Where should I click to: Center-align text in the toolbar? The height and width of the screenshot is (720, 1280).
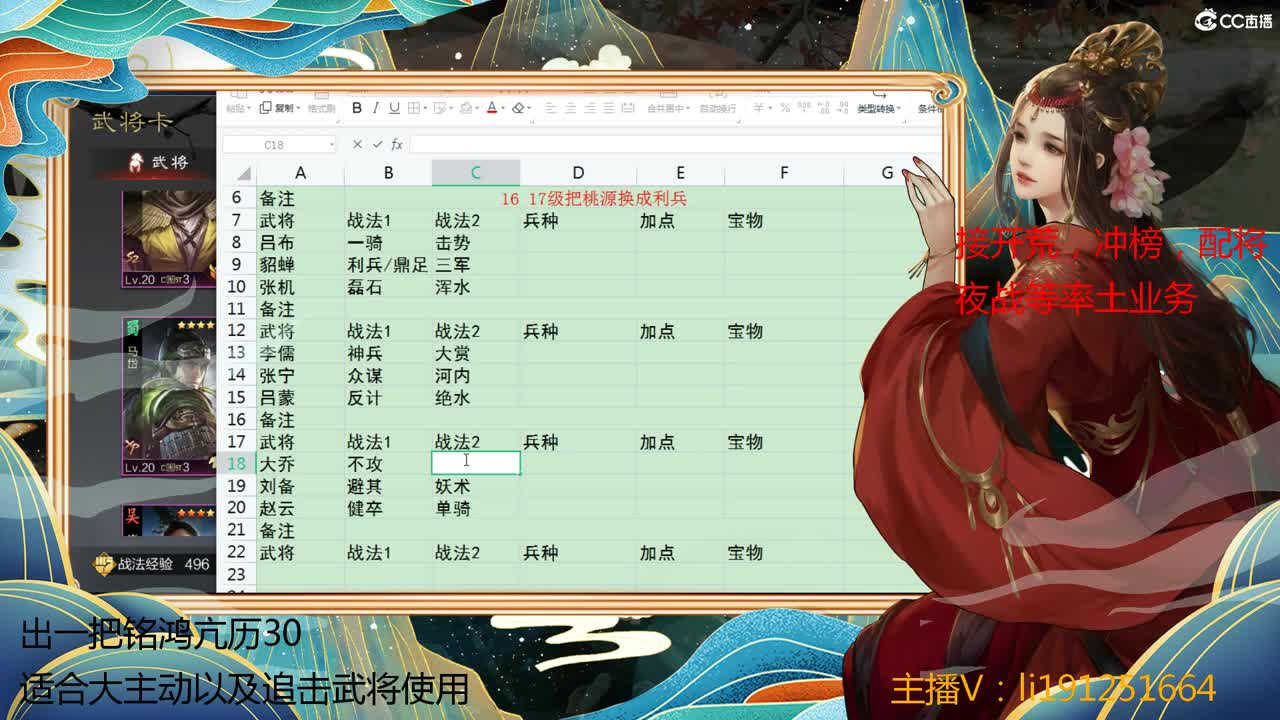pos(570,108)
